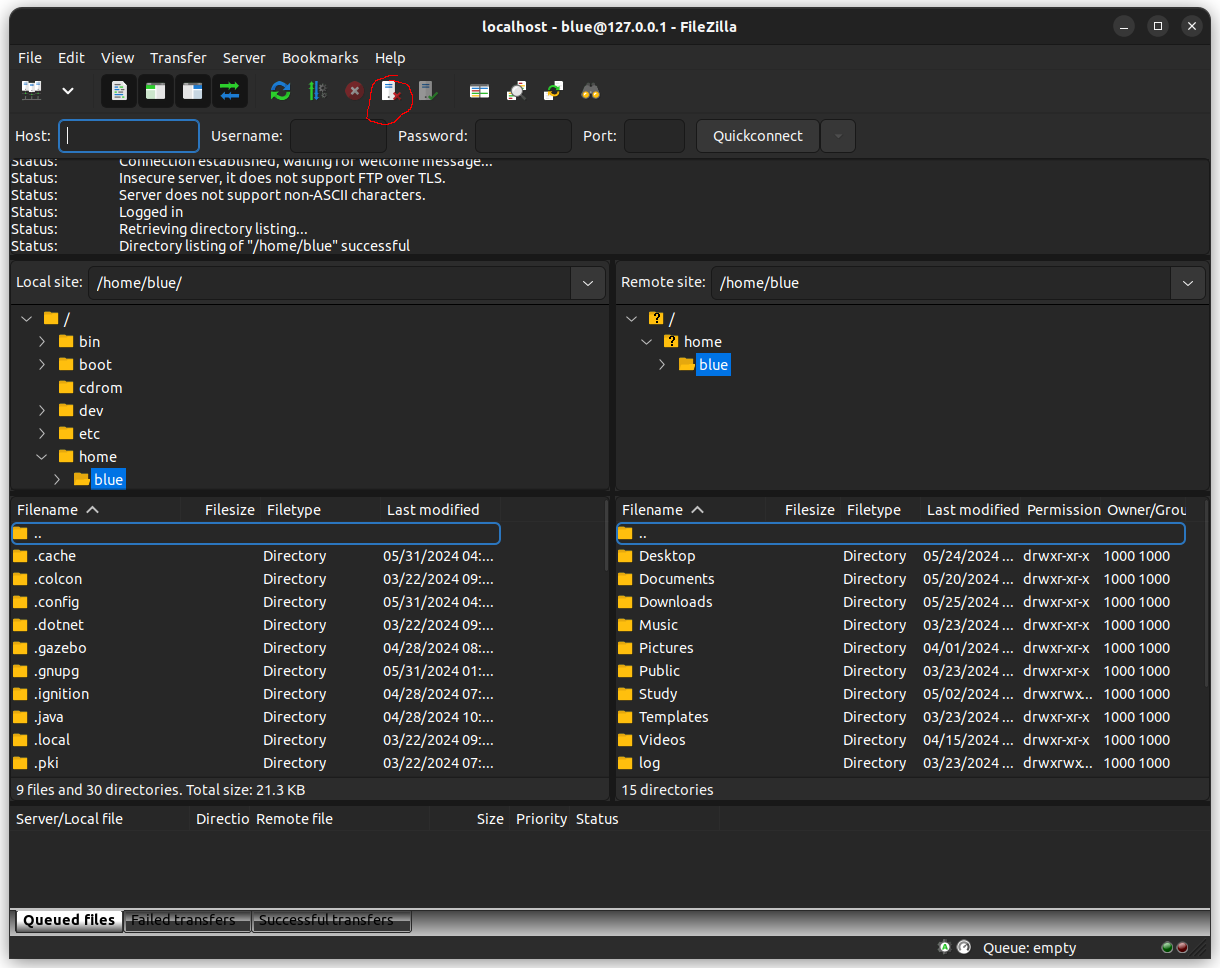Focus the Host input field
The image size is (1220, 968).
(129, 136)
